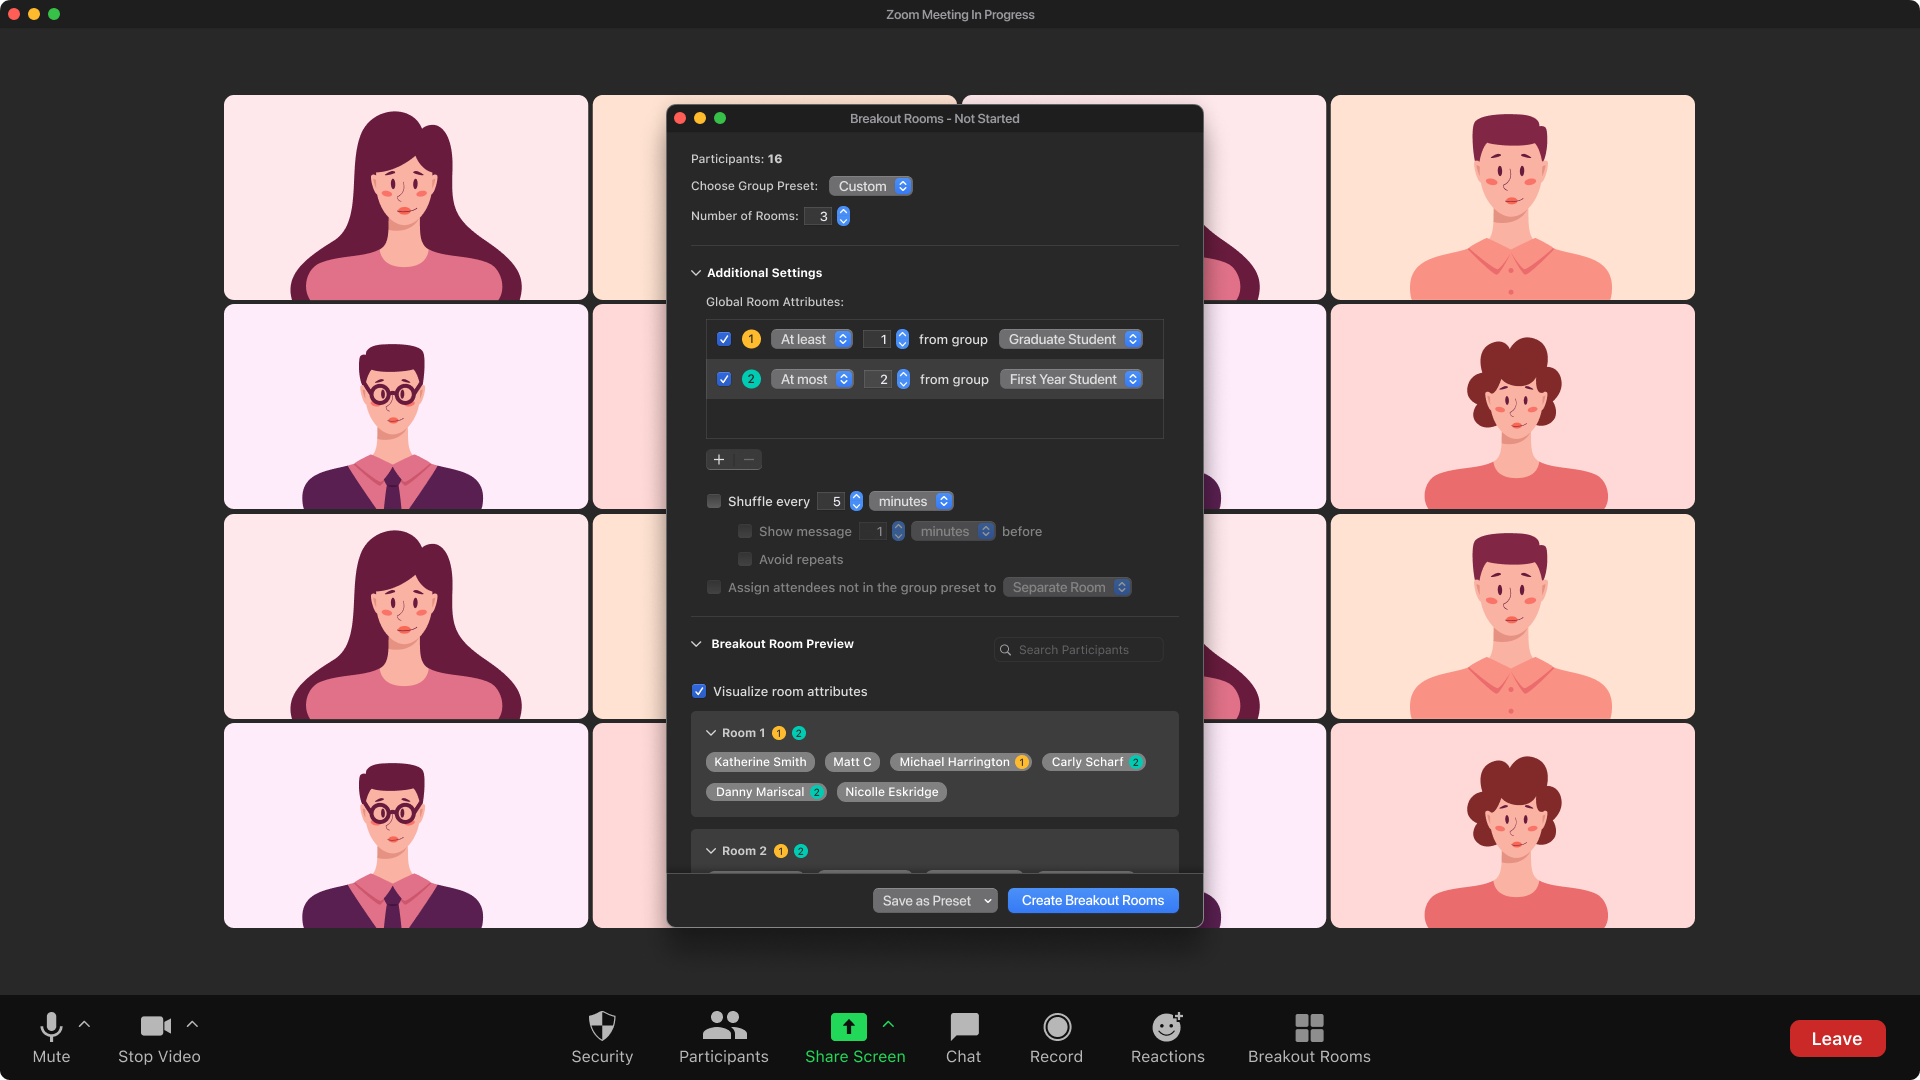Click Create Breakout Rooms button
This screenshot has height=1080, width=1920.
pyautogui.click(x=1092, y=899)
